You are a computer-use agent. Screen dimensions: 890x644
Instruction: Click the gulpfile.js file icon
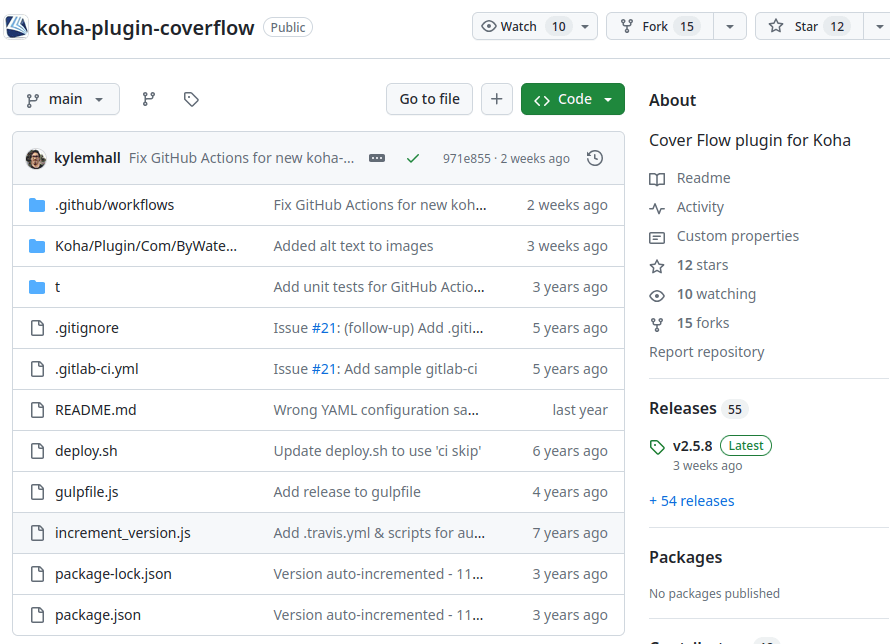37,492
